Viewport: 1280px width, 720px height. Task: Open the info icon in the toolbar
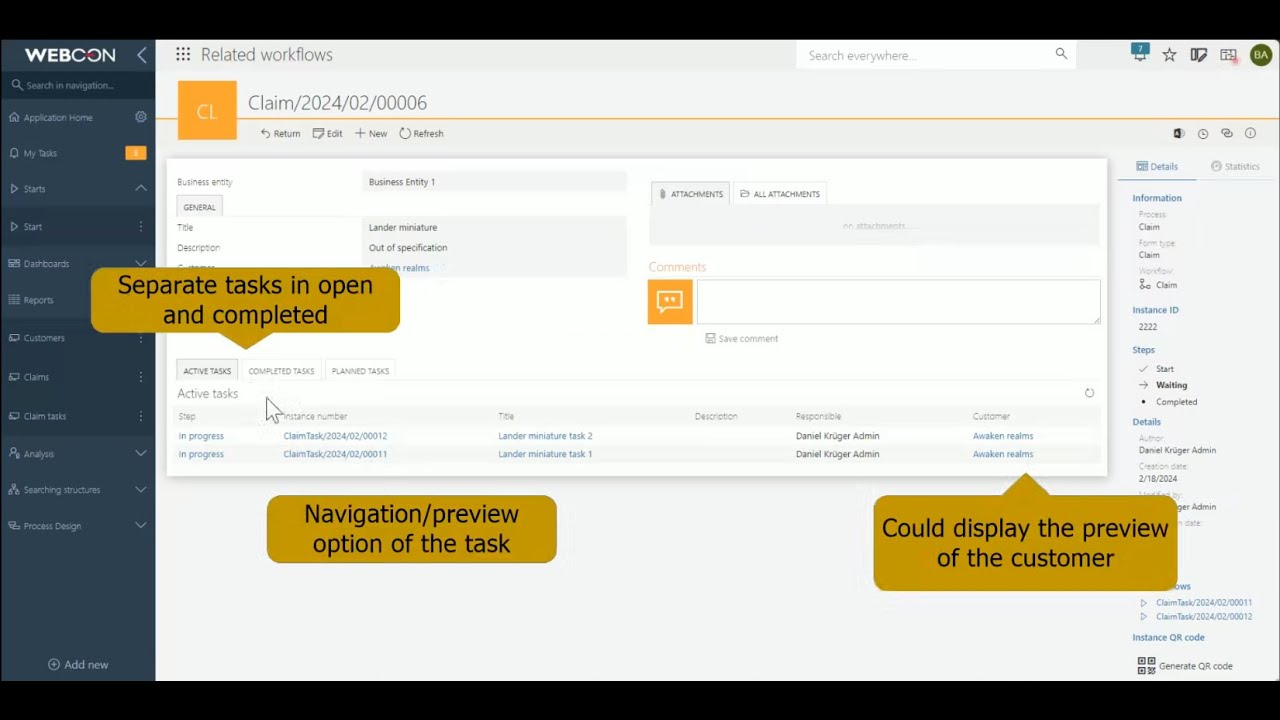pos(1250,133)
